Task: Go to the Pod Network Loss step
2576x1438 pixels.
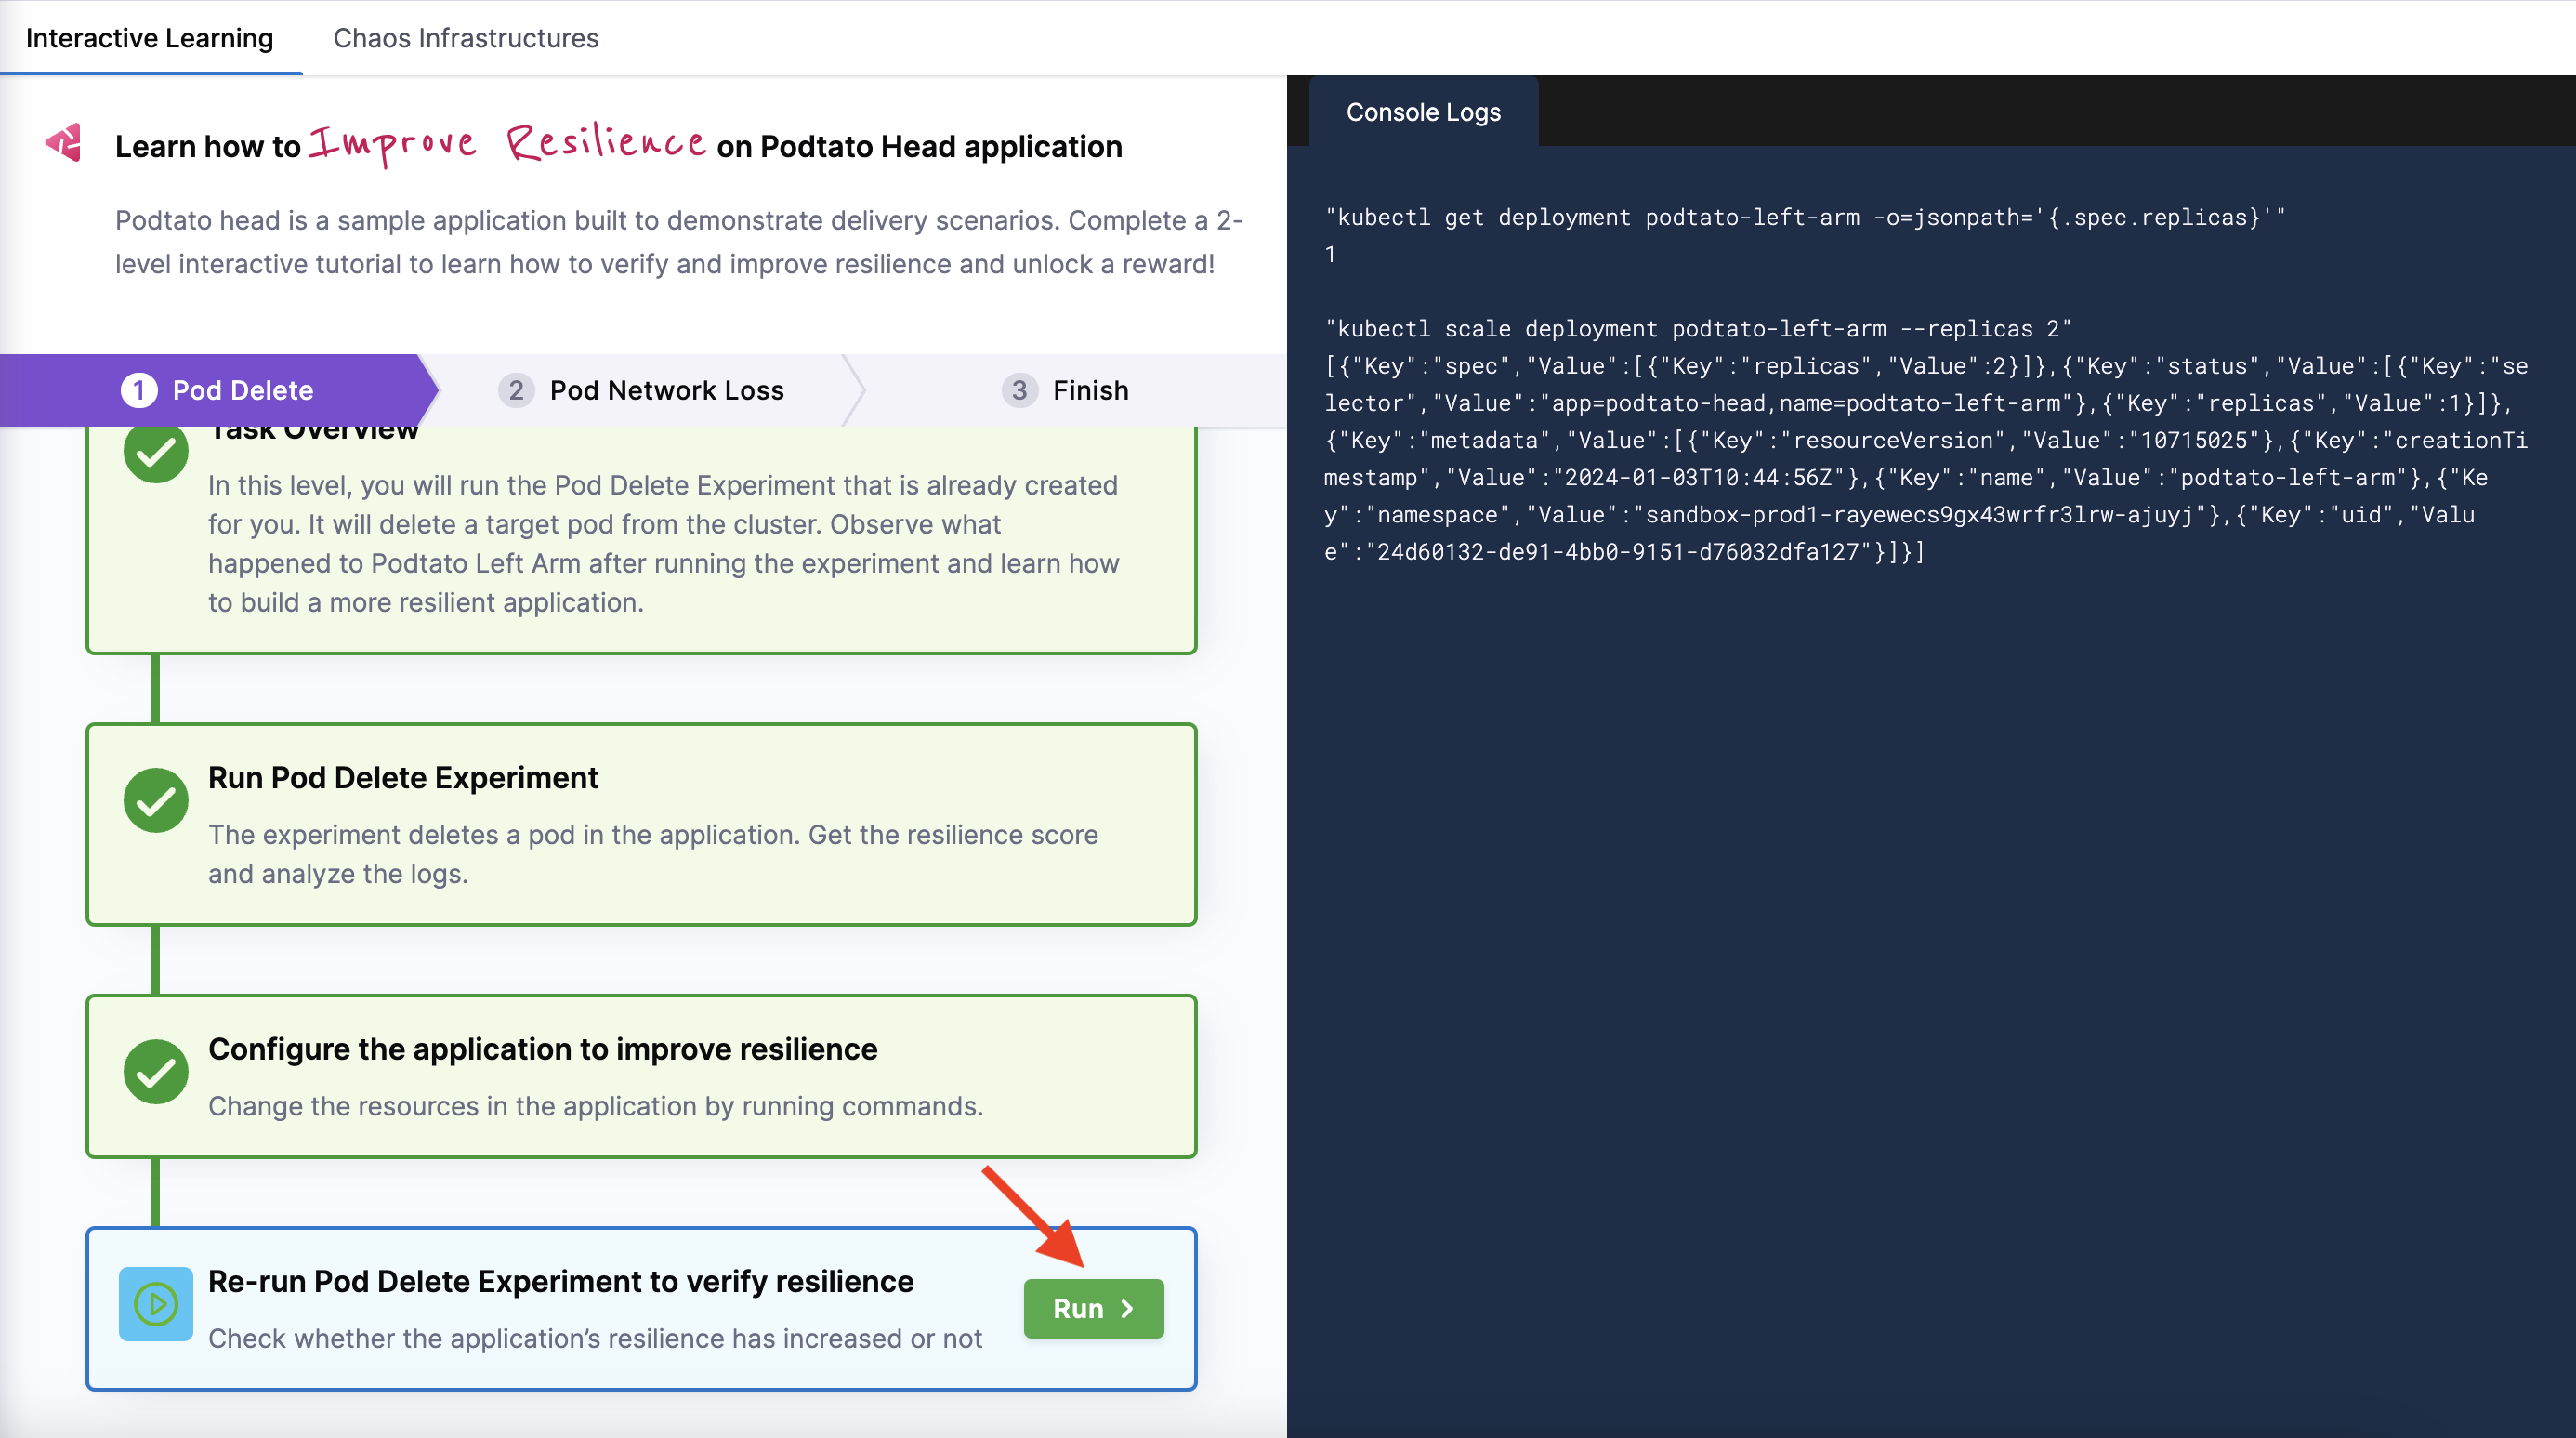Action: coord(666,390)
